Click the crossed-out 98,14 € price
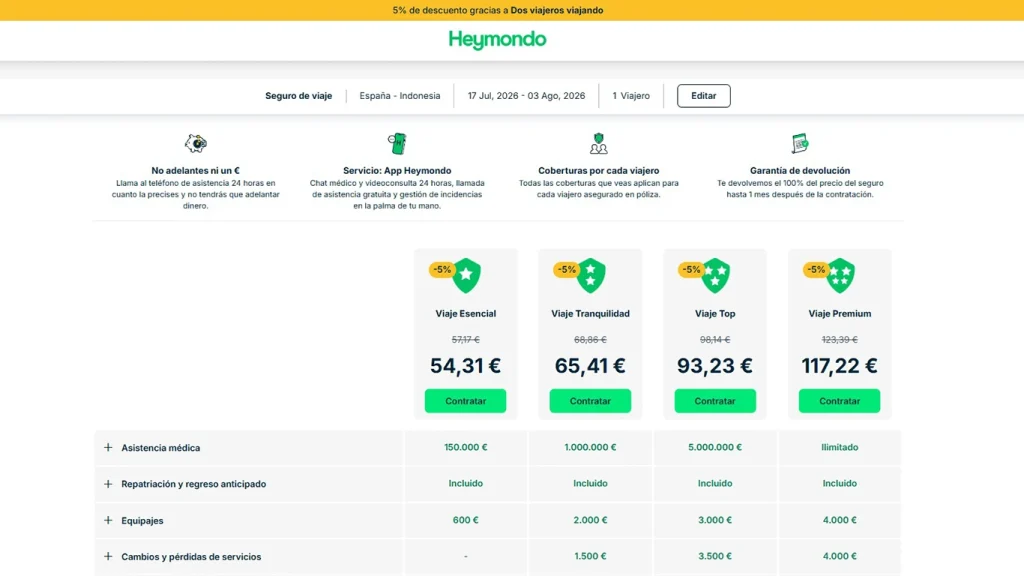Screen dimensions: 1024x576 [x=715, y=340]
